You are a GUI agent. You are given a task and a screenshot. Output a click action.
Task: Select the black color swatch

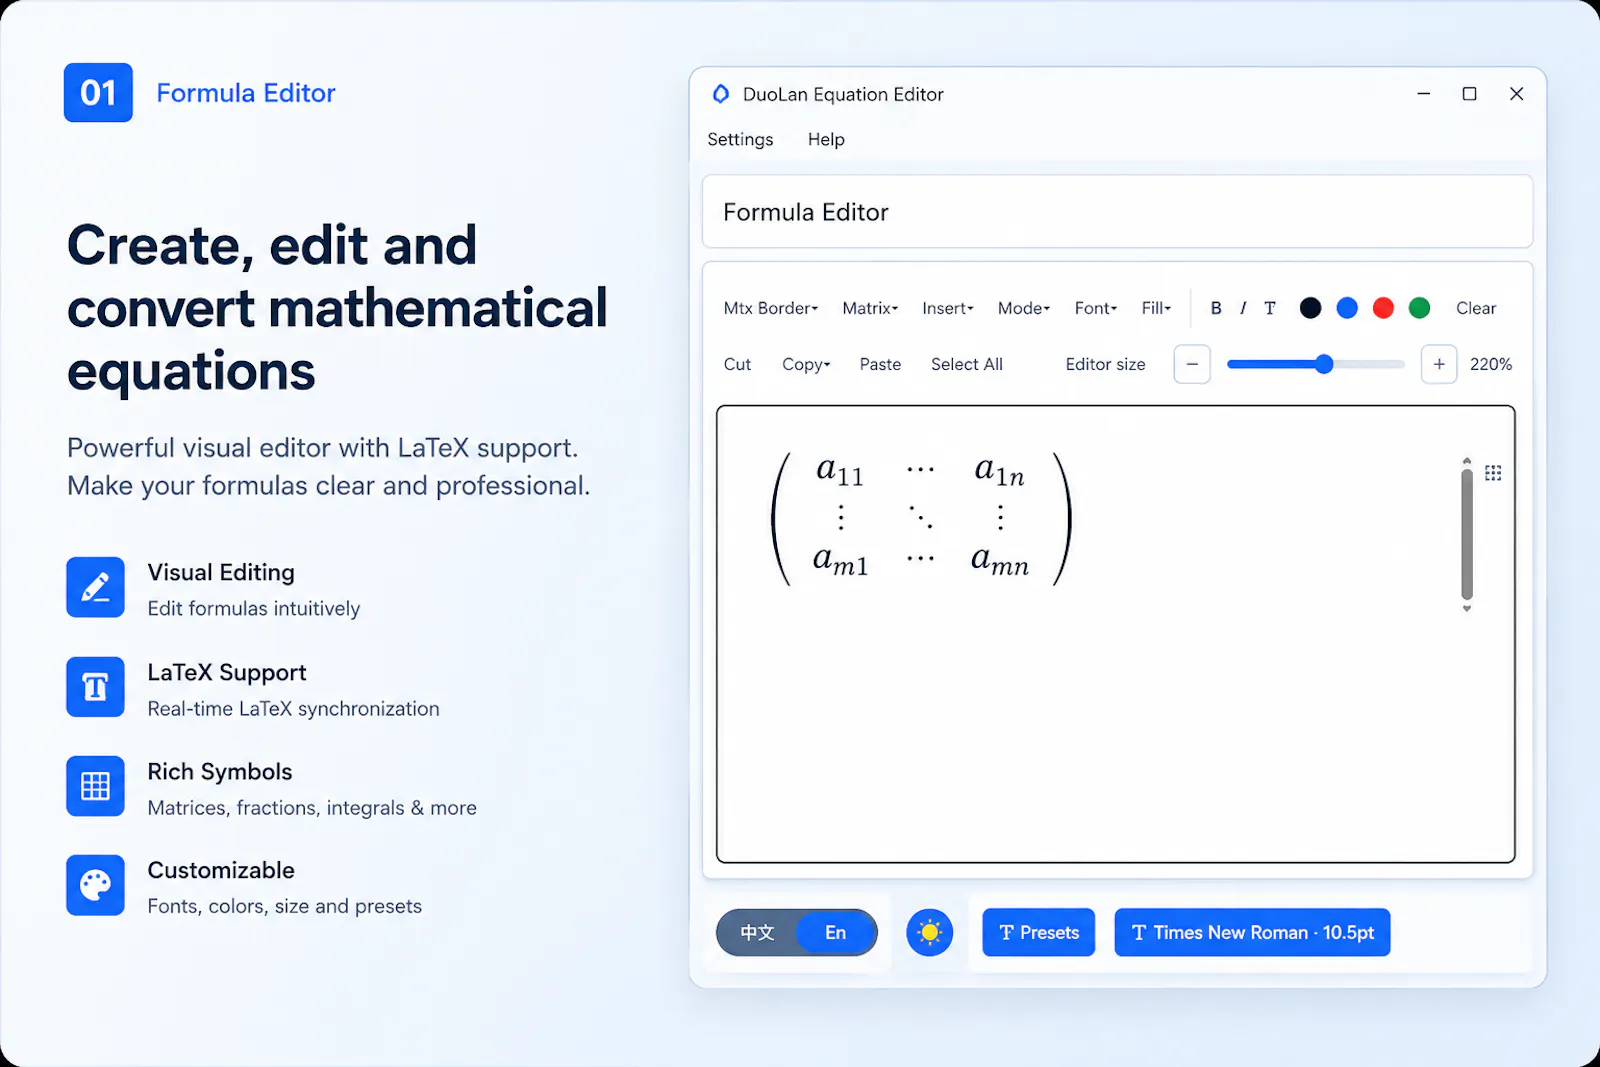point(1310,308)
